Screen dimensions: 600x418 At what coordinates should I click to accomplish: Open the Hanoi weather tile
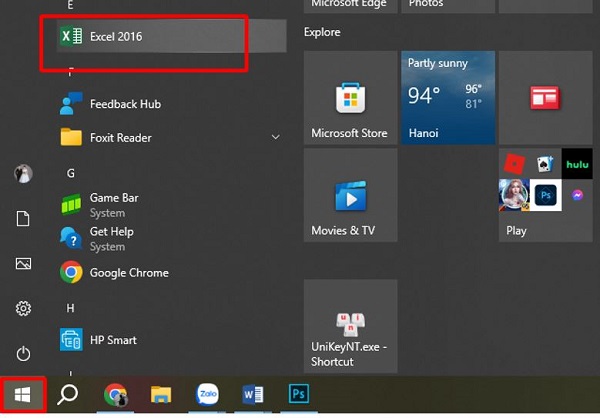click(448, 98)
